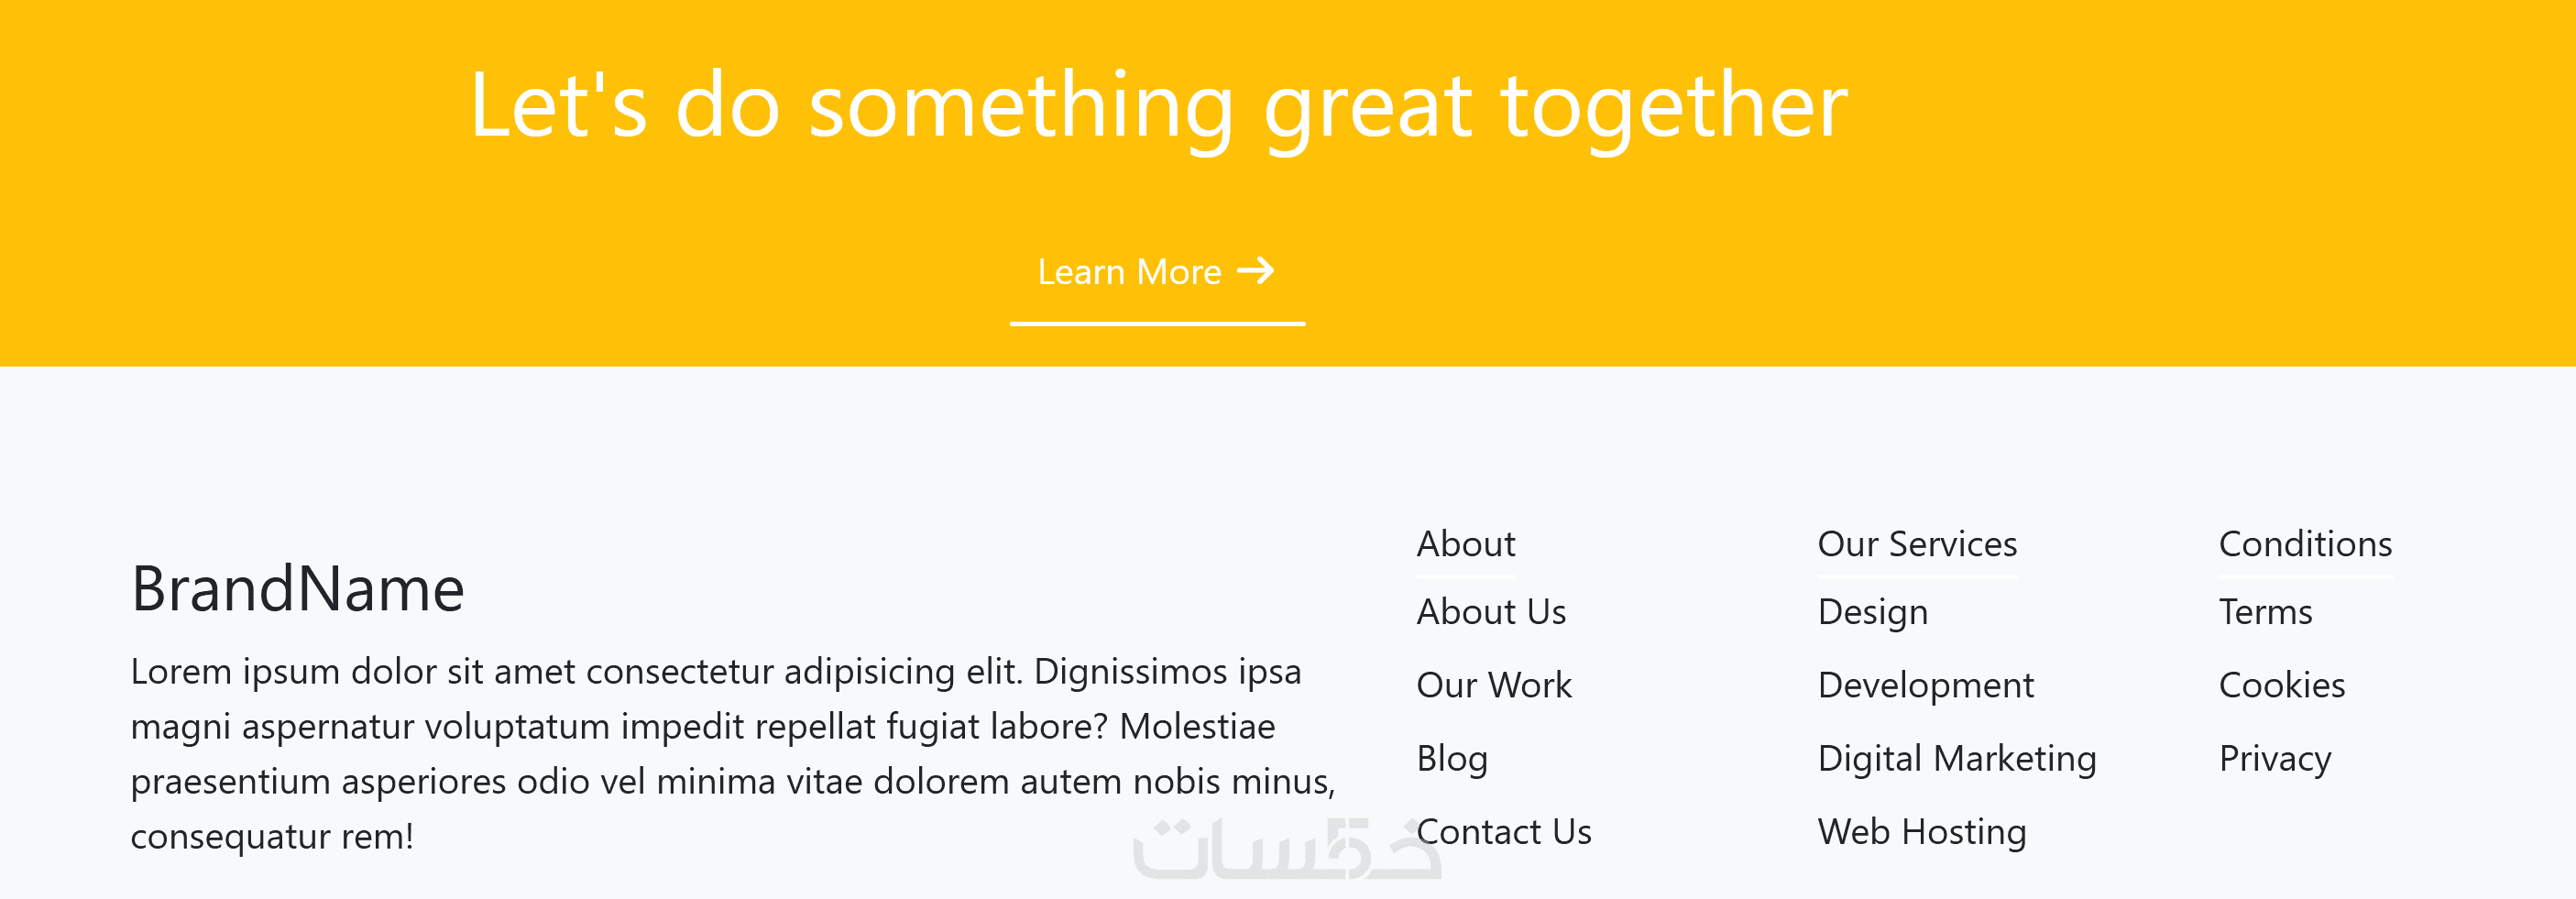2576x899 pixels.
Task: Open the Design services link
Action: tap(1872, 612)
